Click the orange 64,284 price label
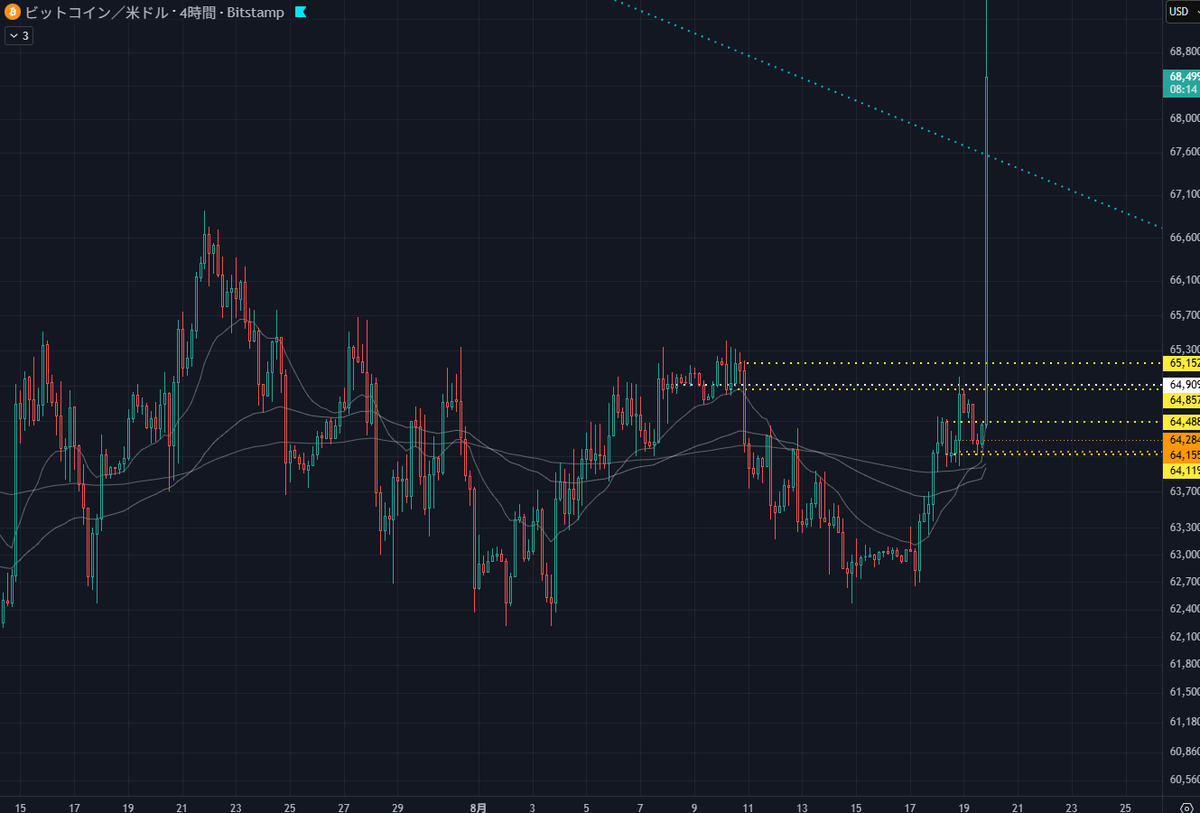Image resolution: width=1200 pixels, height=813 pixels. (1181, 440)
